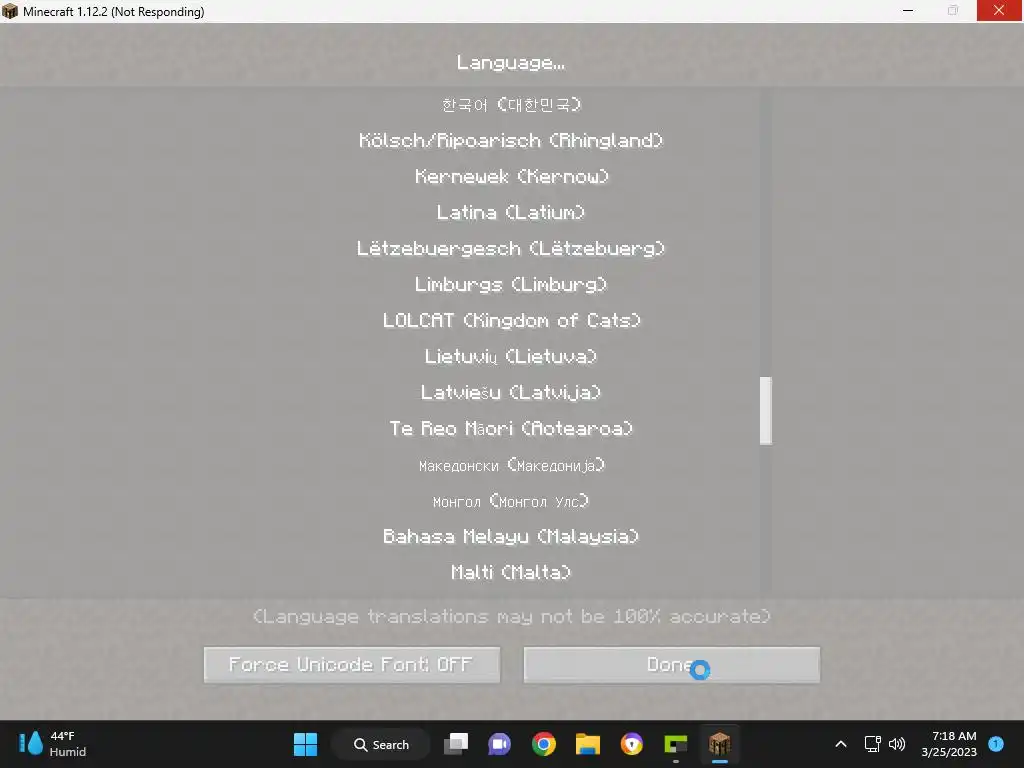Screen dimensions: 1024x768
Task: Open taskbar Search box
Action: click(x=381, y=744)
